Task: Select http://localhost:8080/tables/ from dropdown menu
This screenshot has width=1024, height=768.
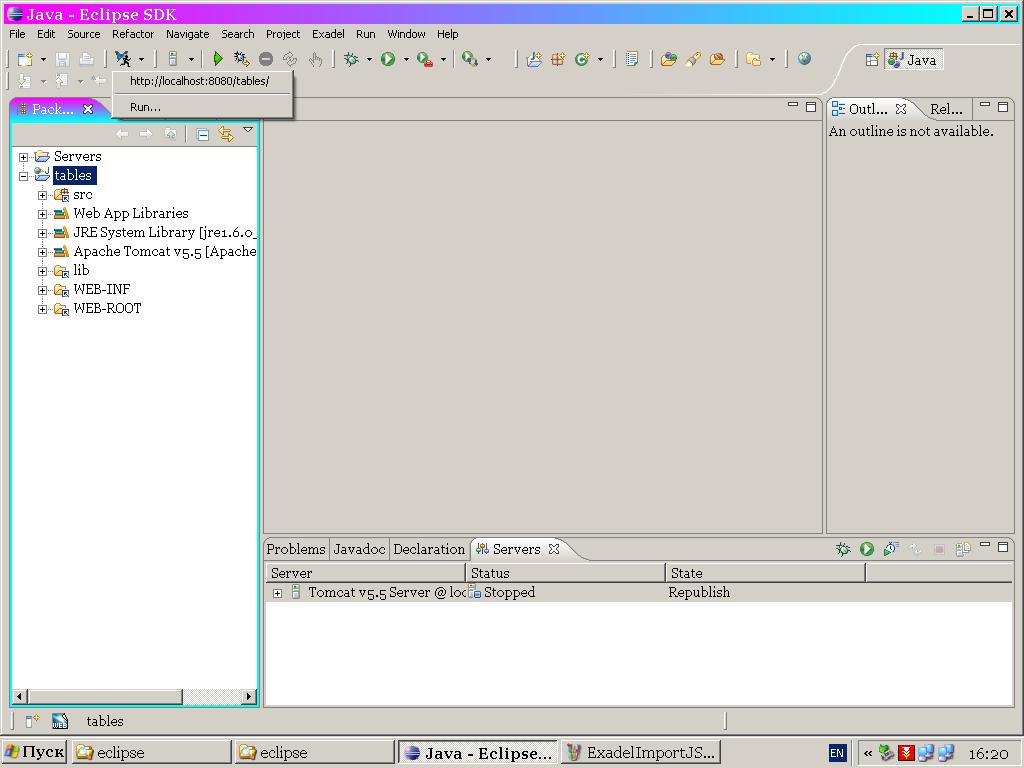Action: 200,81
